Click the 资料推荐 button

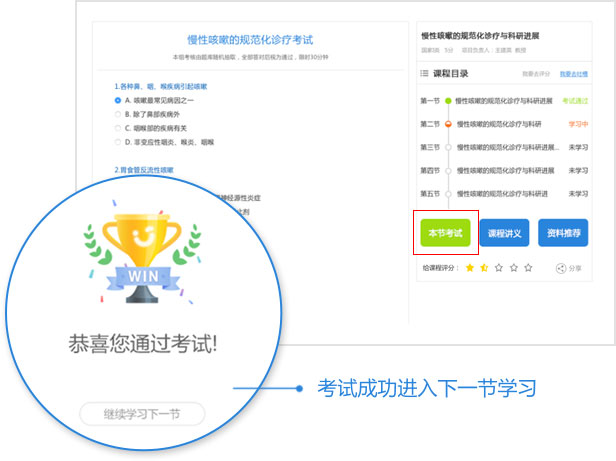pos(562,233)
